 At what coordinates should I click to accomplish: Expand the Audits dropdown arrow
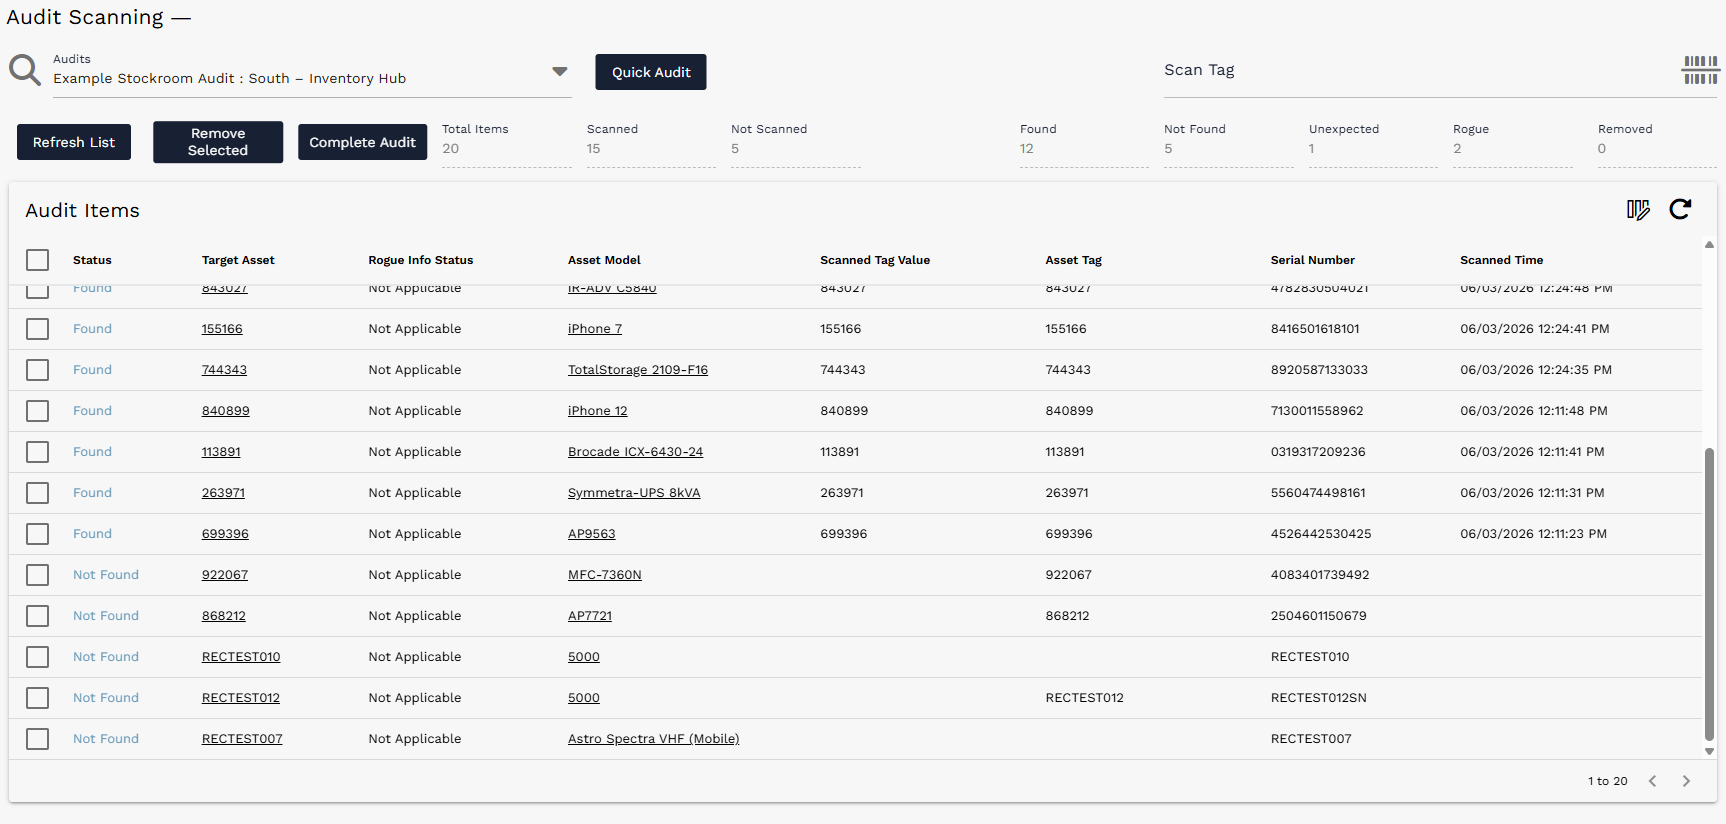click(560, 71)
